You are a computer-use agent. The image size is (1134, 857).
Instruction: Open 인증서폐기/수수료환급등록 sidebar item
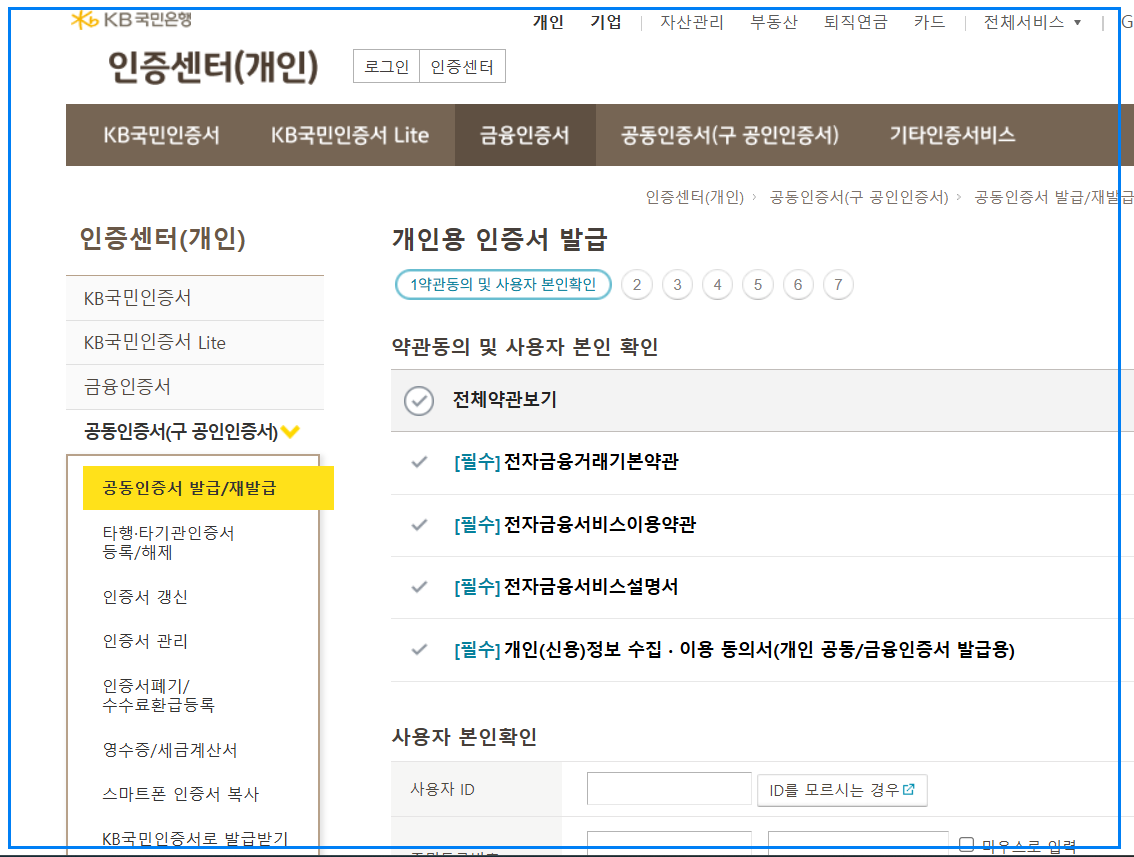coord(158,695)
